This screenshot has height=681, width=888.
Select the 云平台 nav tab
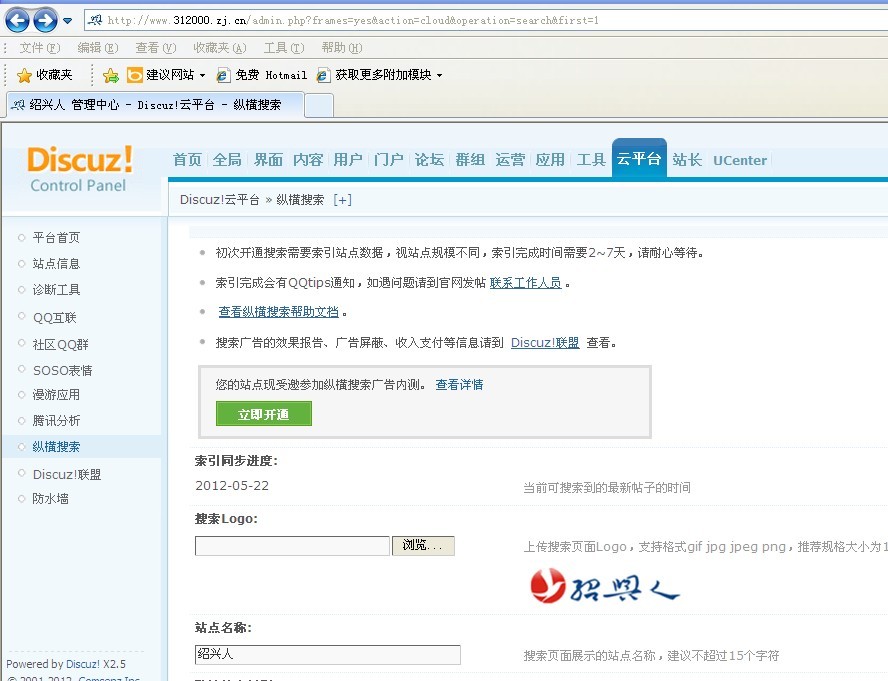(x=639, y=159)
